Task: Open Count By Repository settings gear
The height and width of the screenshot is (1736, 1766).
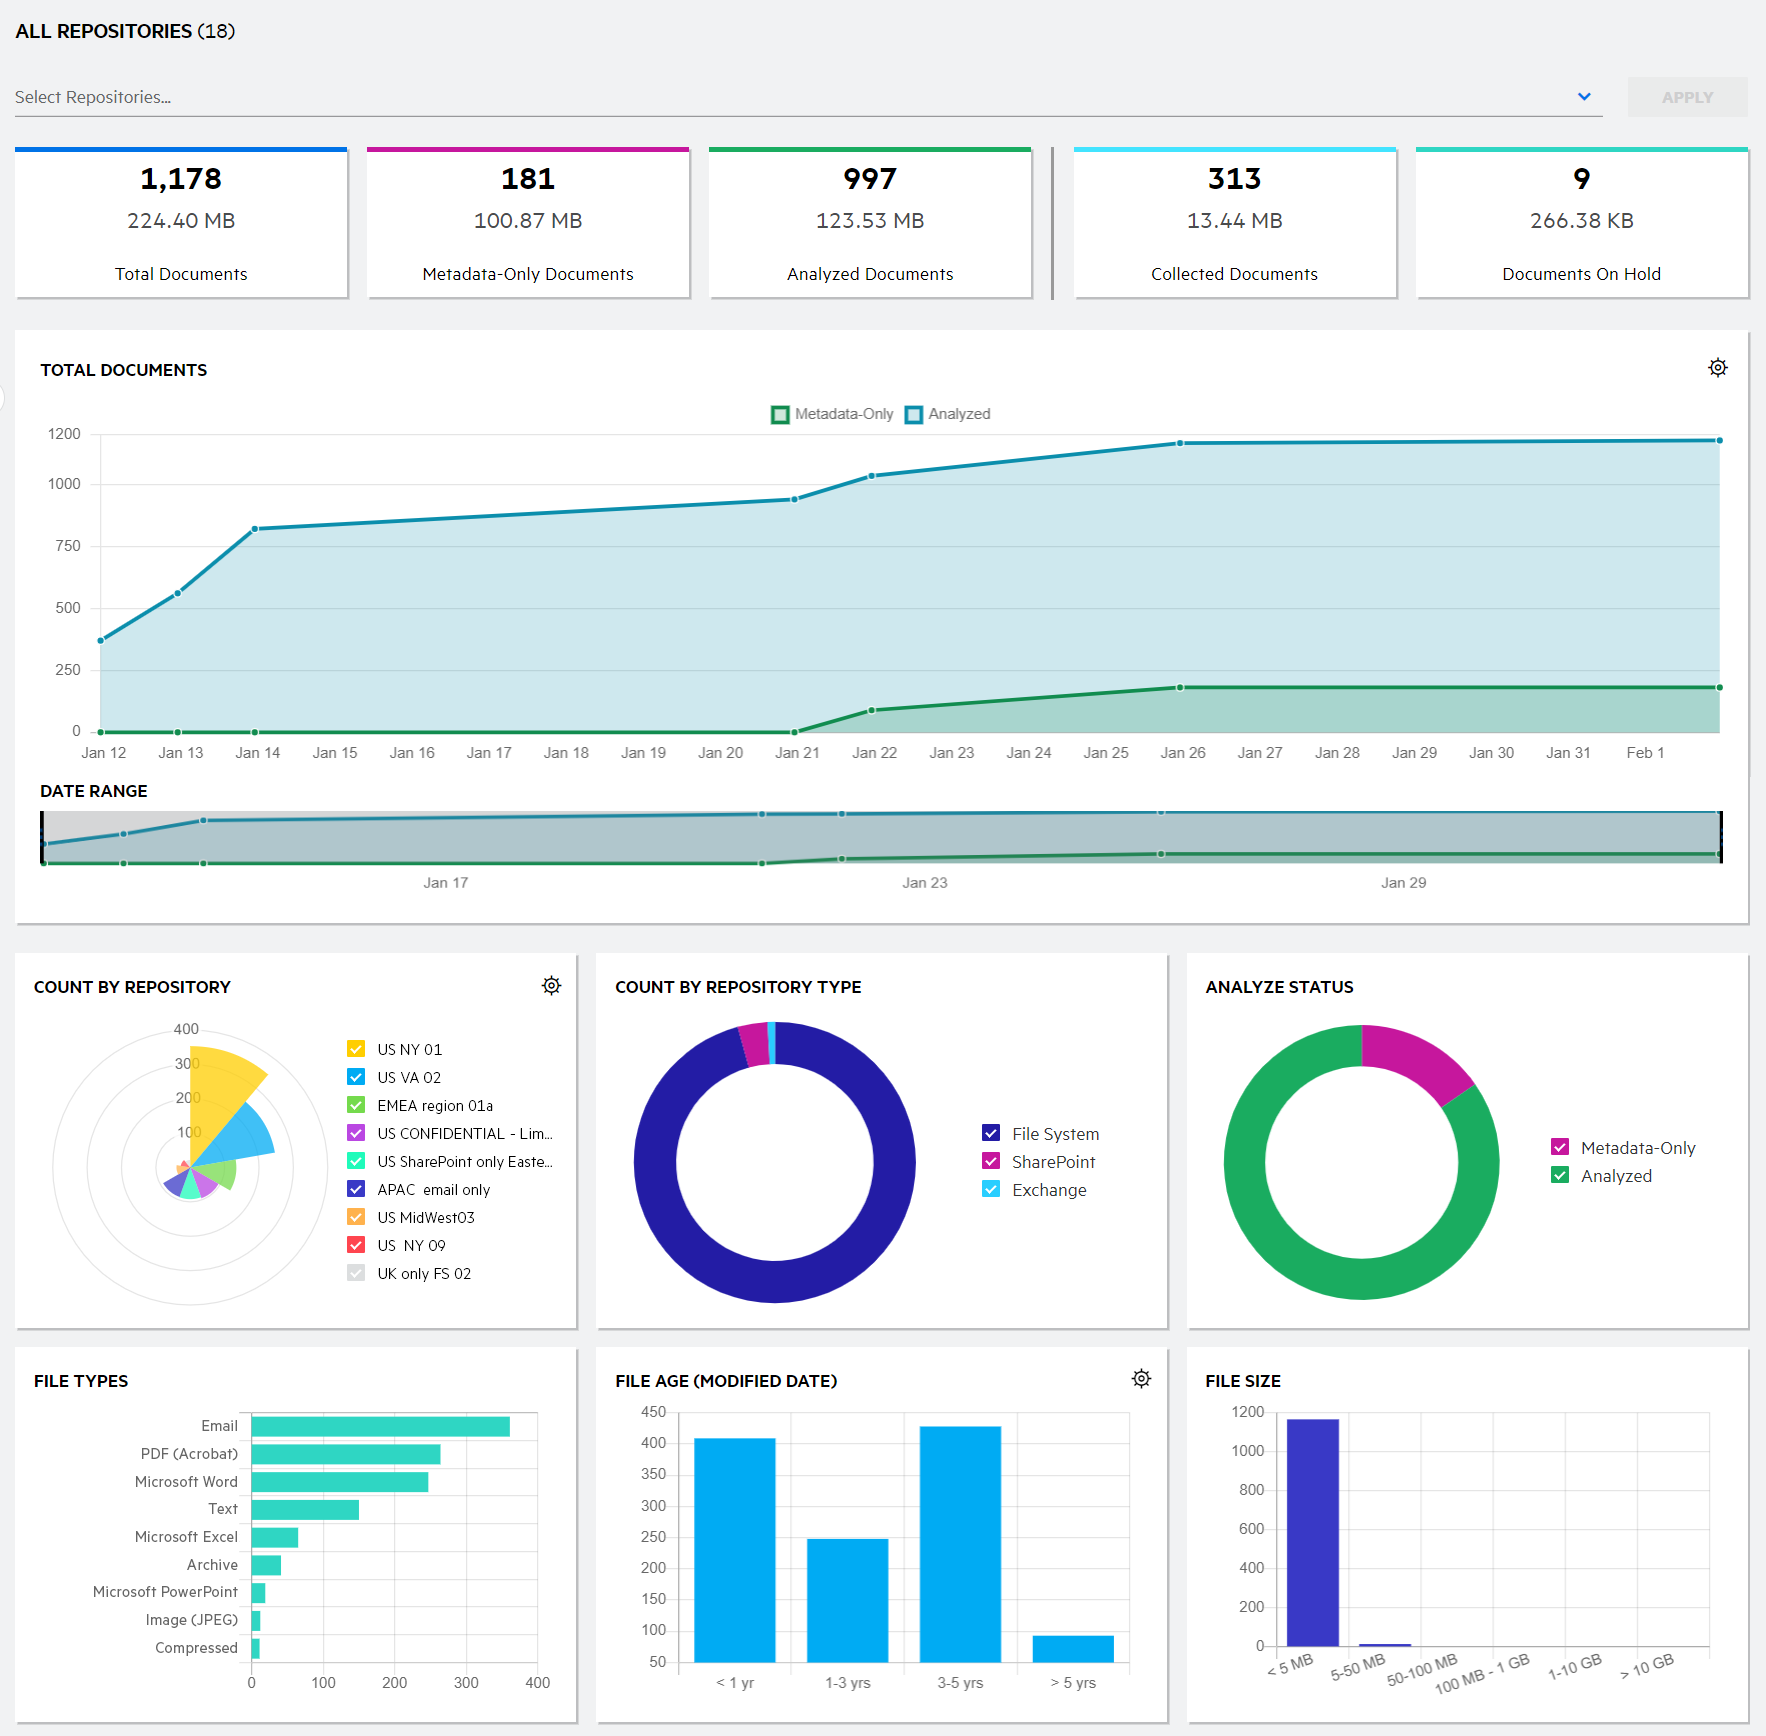Action: coord(551,986)
